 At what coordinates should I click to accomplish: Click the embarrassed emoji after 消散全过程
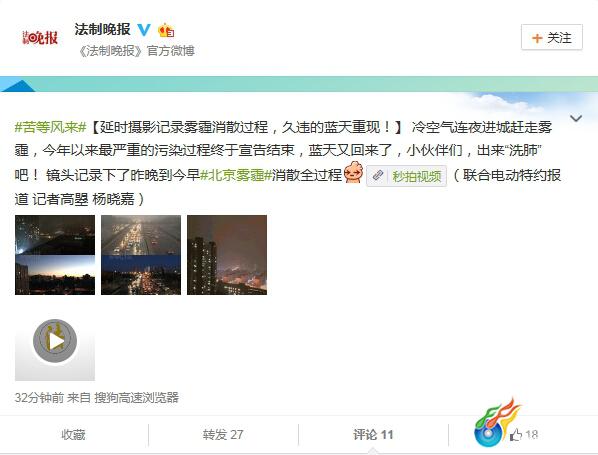pyautogui.click(x=353, y=172)
